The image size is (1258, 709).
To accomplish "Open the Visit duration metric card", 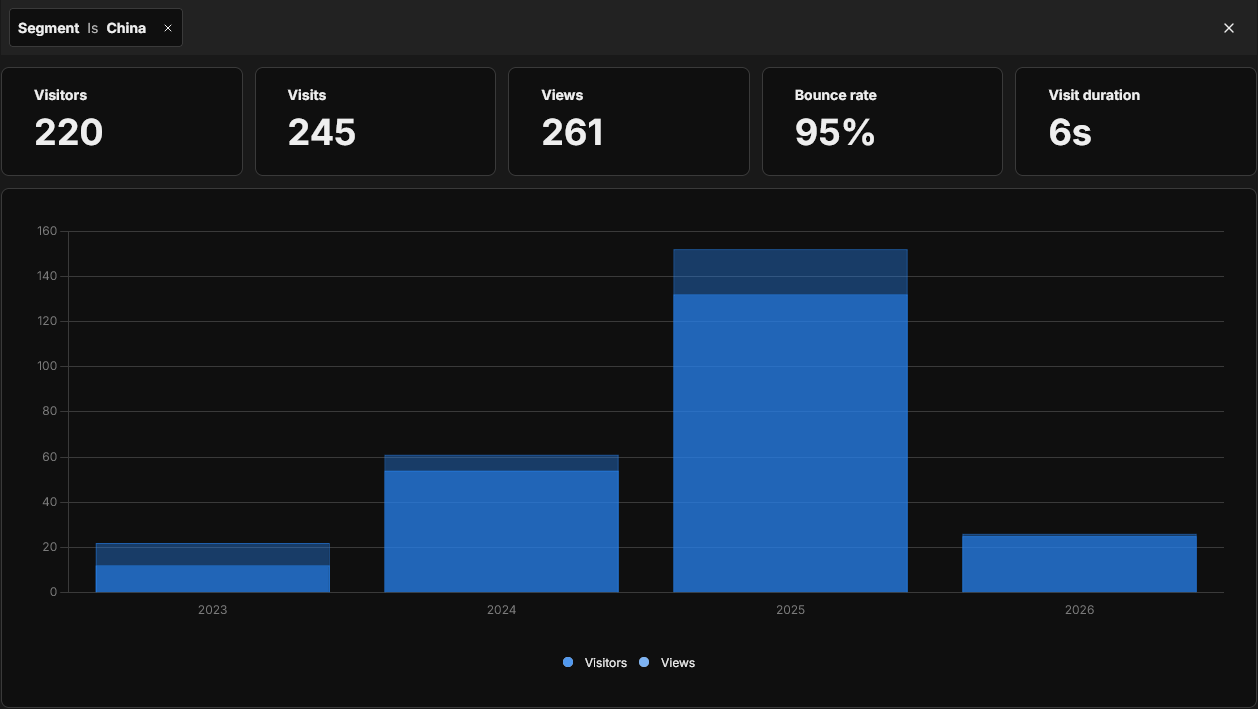I will tap(1135, 121).
